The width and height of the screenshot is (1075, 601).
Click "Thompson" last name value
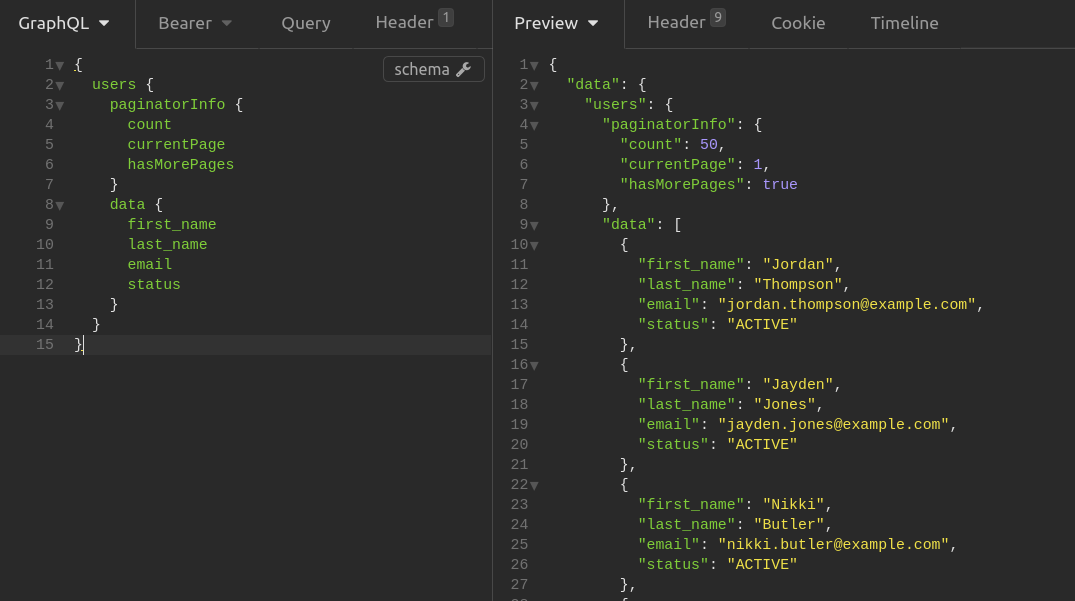point(797,284)
